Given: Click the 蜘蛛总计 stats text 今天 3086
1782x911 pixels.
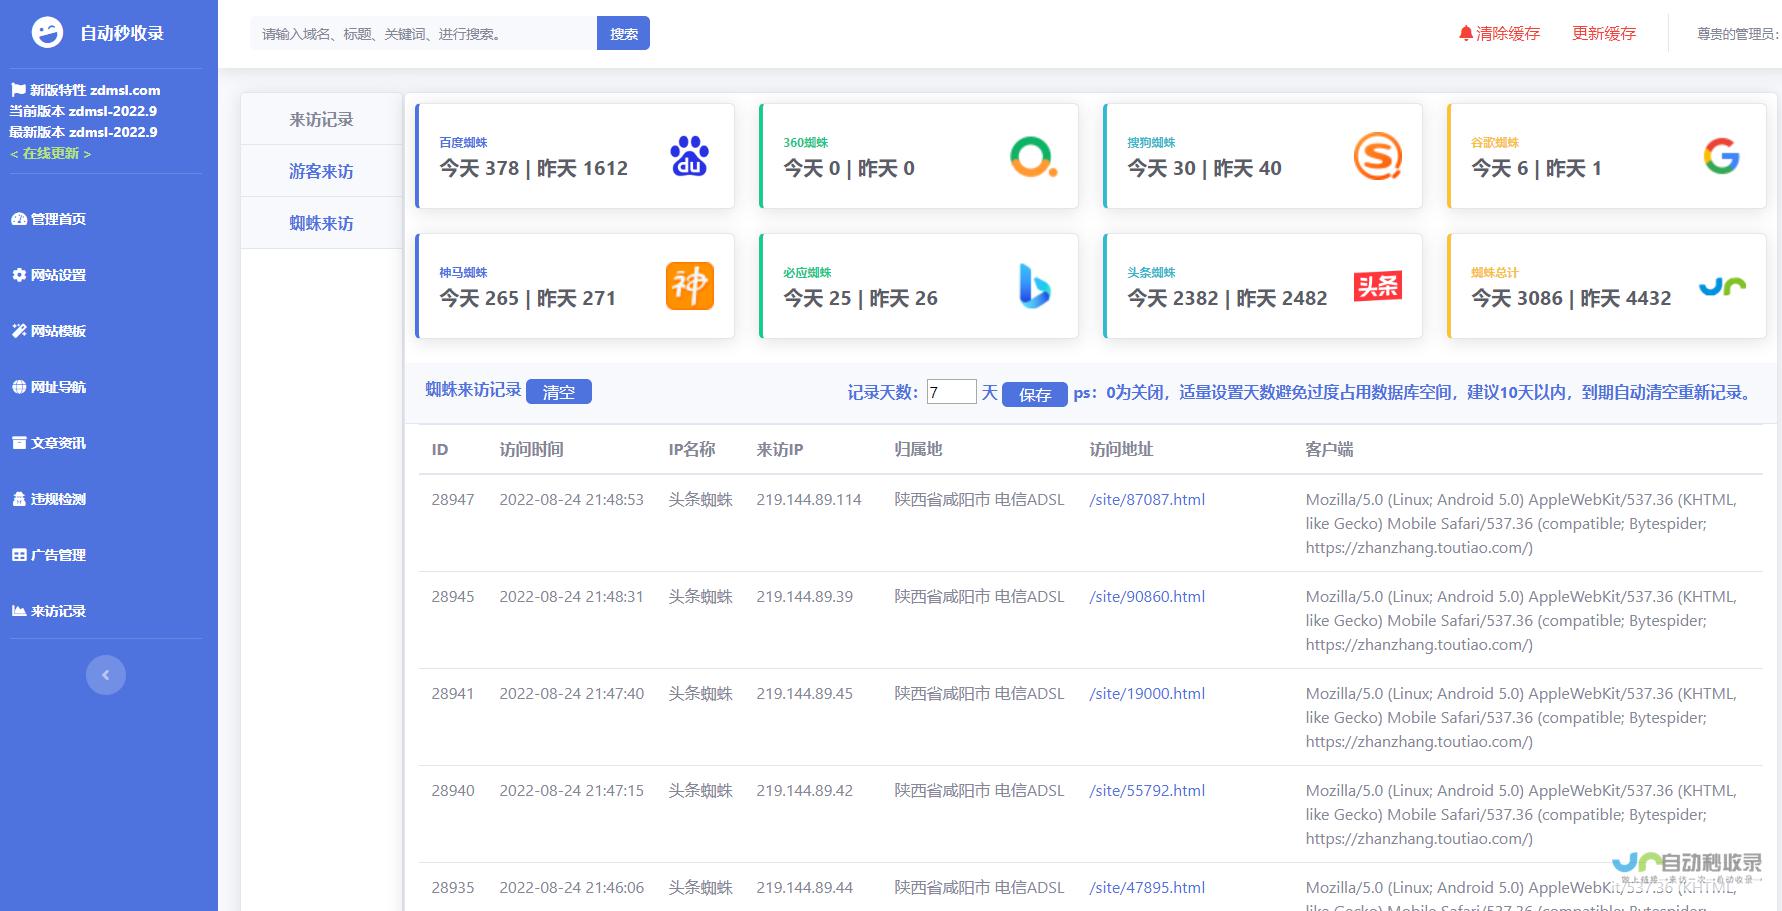Looking at the screenshot, I should click(x=1517, y=298).
